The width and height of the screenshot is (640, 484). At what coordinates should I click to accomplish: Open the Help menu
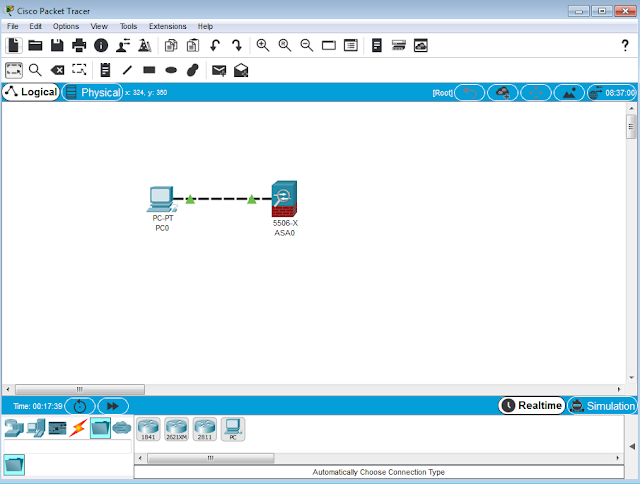(205, 26)
